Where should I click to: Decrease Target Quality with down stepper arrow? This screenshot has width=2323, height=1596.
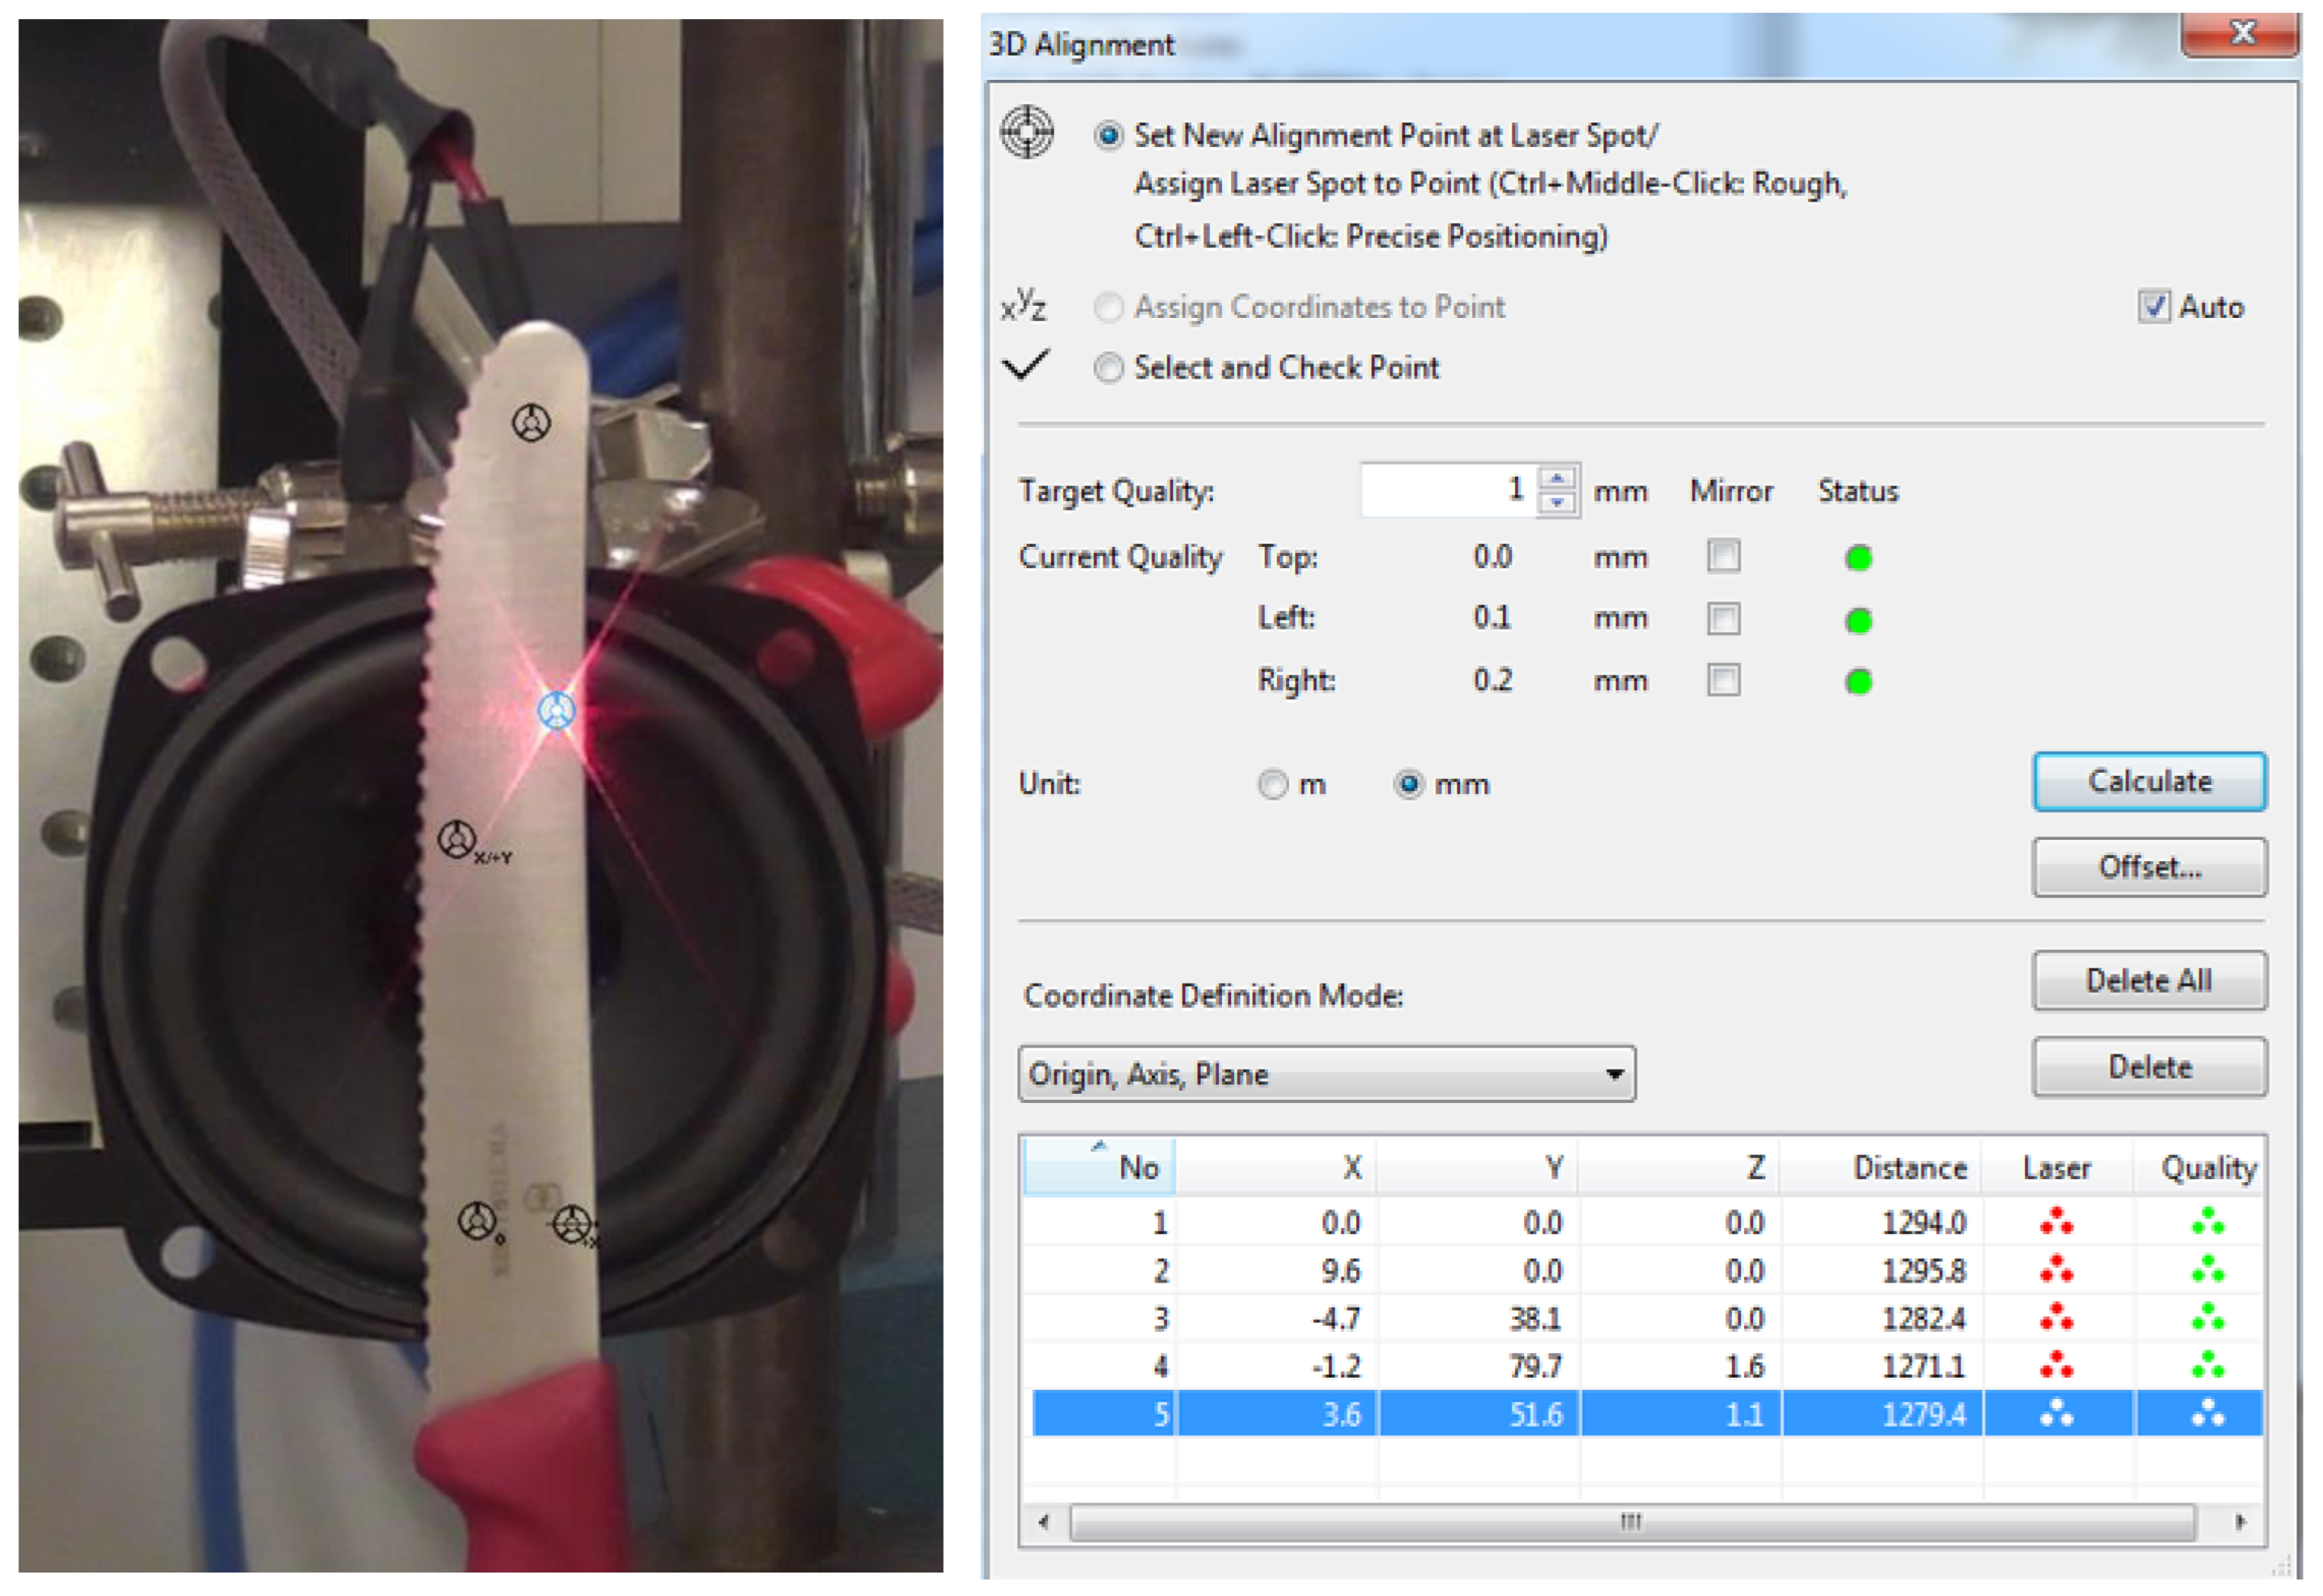point(1556,502)
